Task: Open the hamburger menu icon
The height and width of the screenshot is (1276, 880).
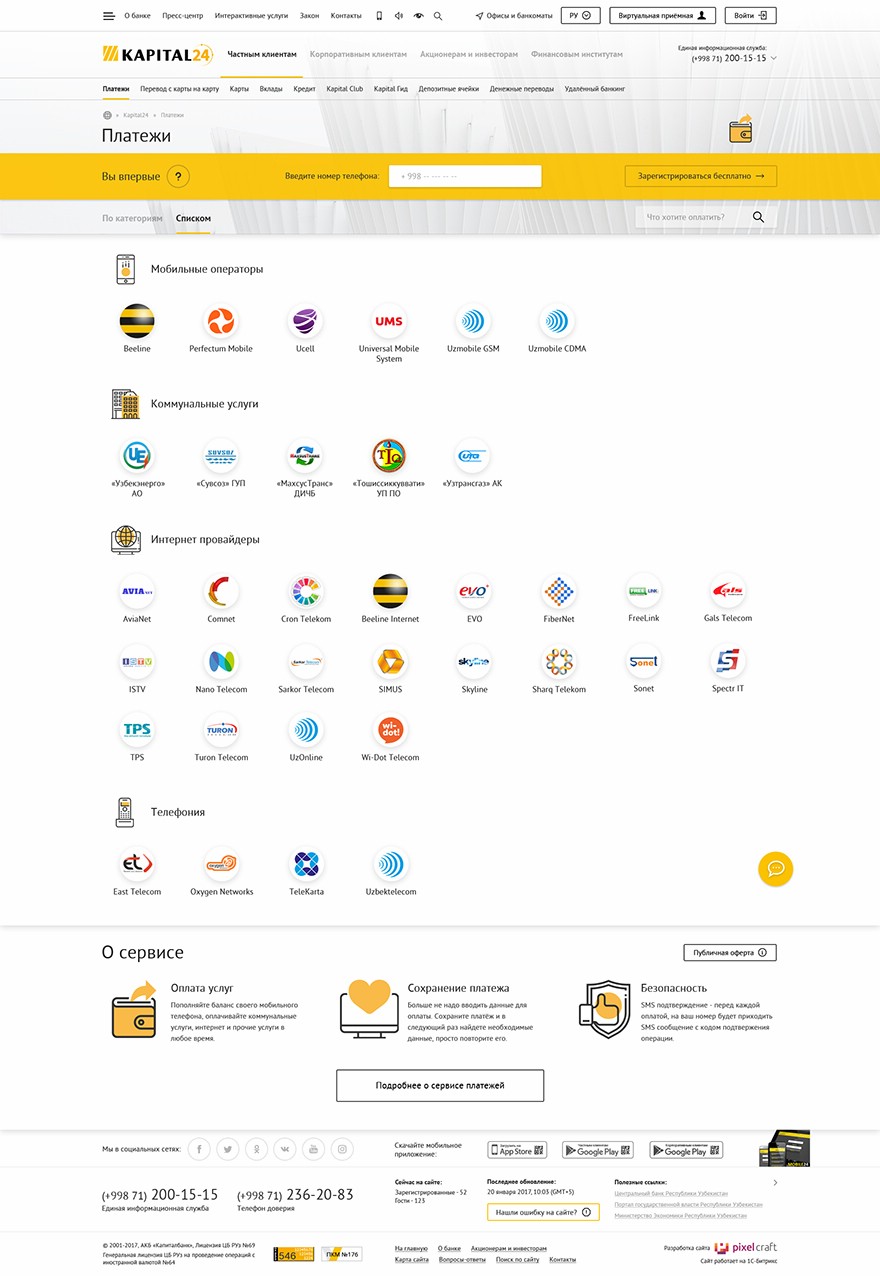Action: (x=108, y=16)
